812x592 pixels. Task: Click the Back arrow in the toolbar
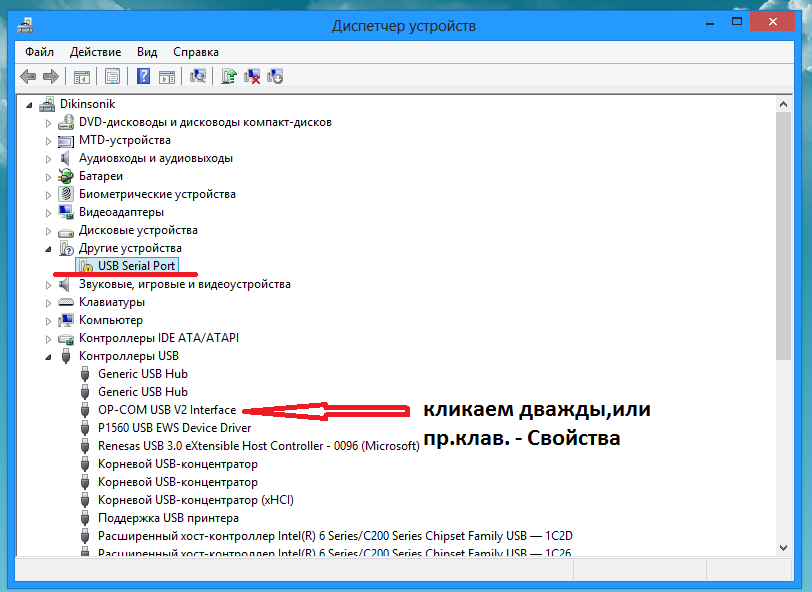[x=27, y=76]
